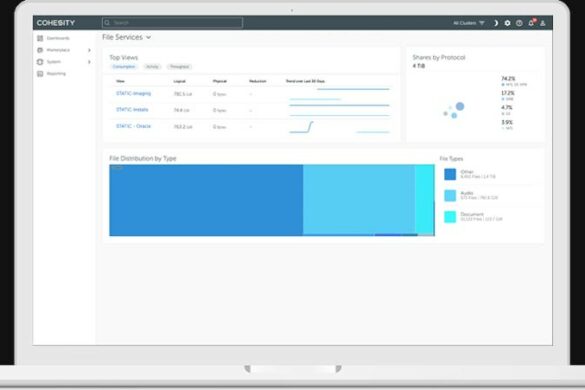Click the Dashboards sidebar icon
This screenshot has width=585, height=390.
click(x=40, y=38)
